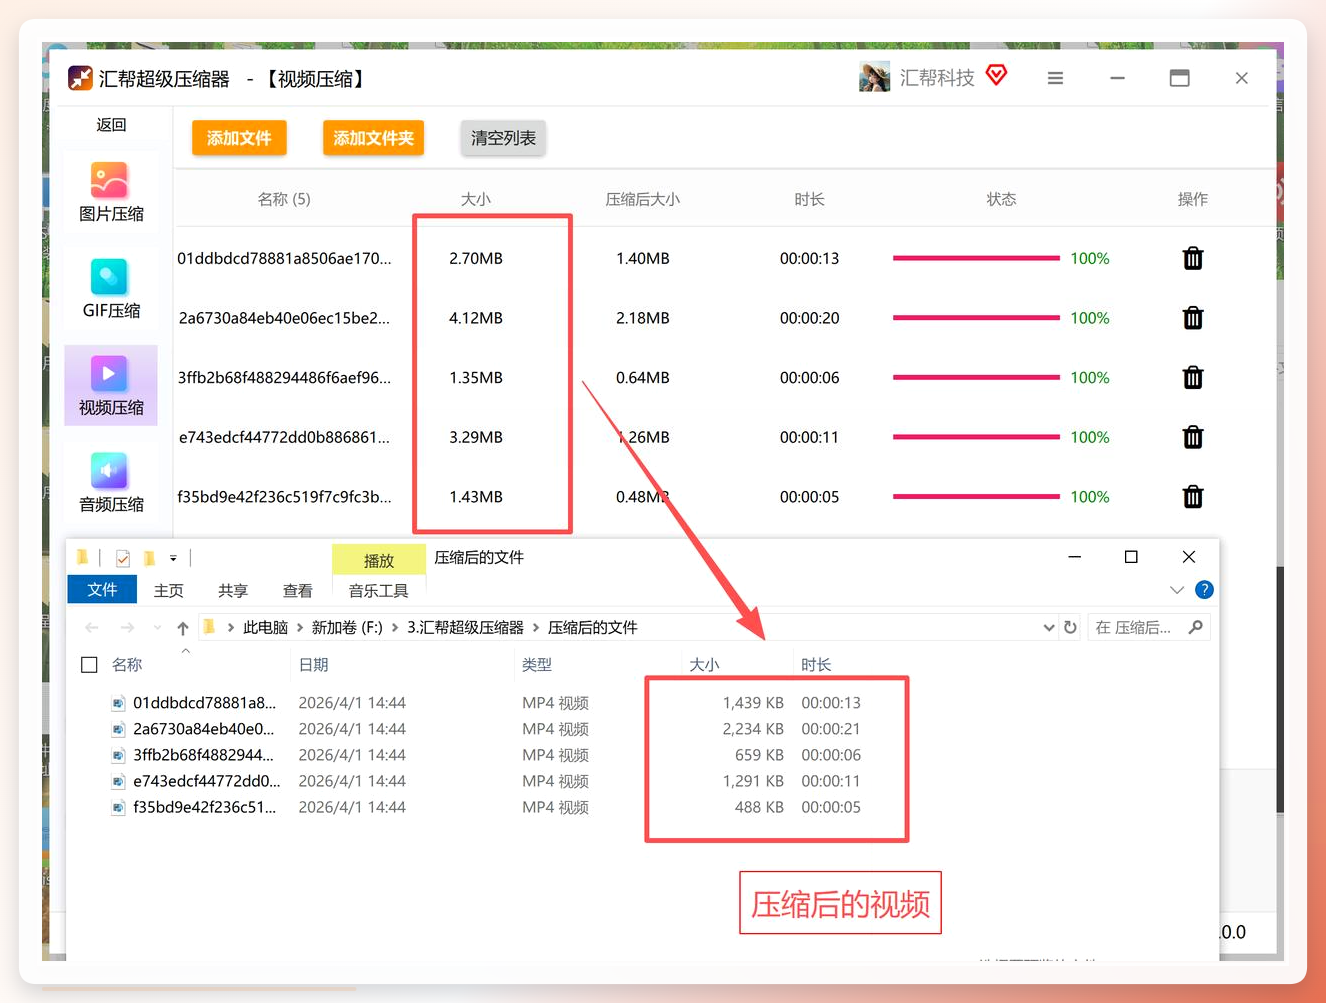Delete the e743edcf44772dd0b886861 video row
Screen dimensions: 1326x1003
pos(1192,437)
